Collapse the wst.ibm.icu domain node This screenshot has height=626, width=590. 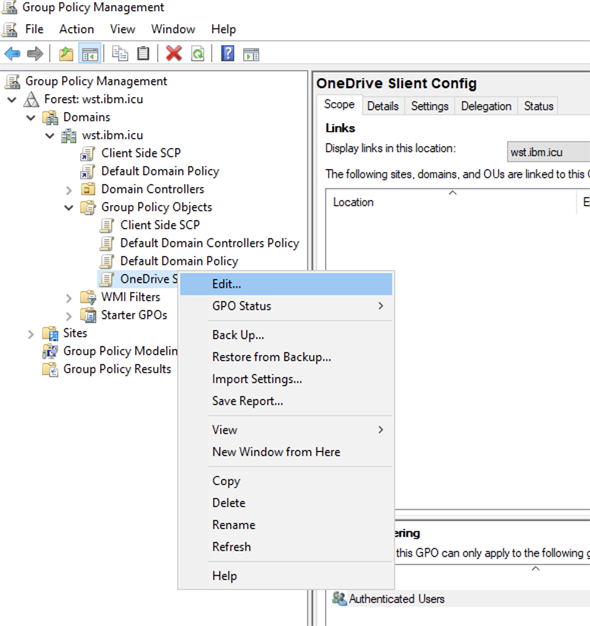click(50, 136)
